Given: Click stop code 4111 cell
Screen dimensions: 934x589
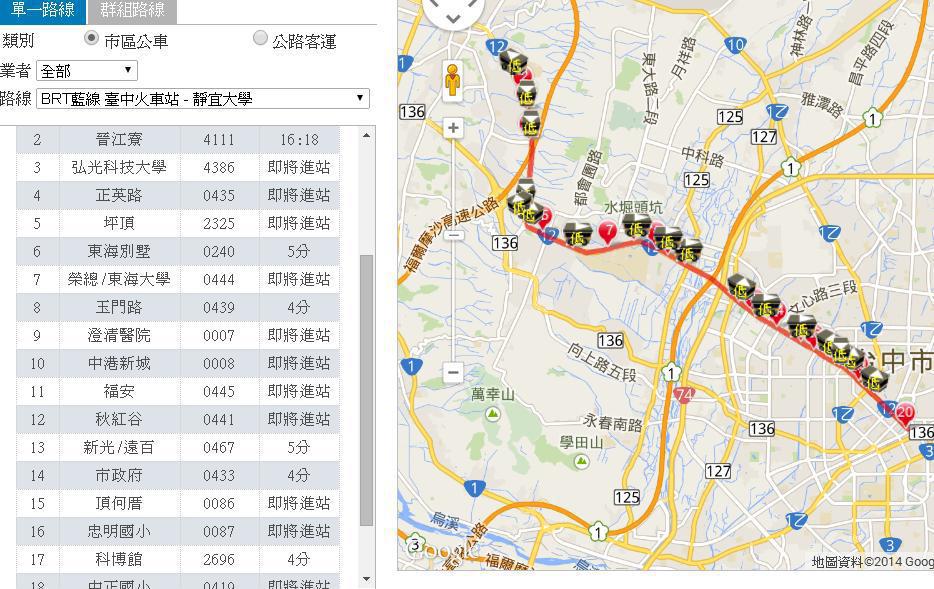Looking at the screenshot, I should coord(219,139).
